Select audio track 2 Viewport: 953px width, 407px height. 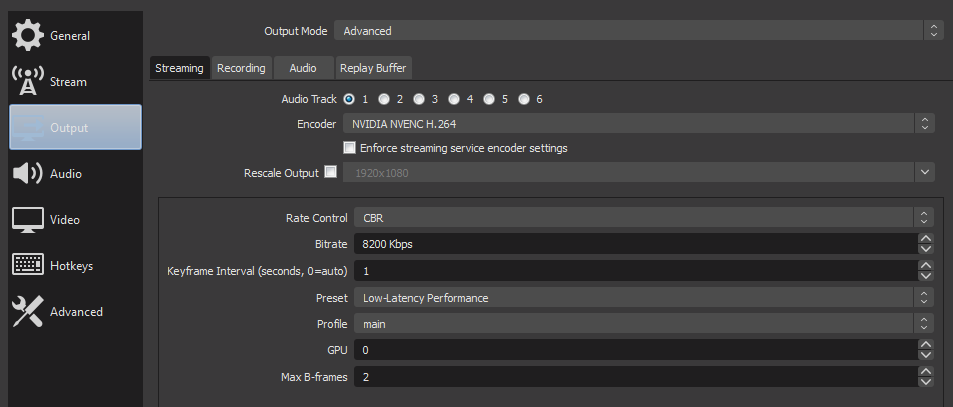click(x=384, y=99)
